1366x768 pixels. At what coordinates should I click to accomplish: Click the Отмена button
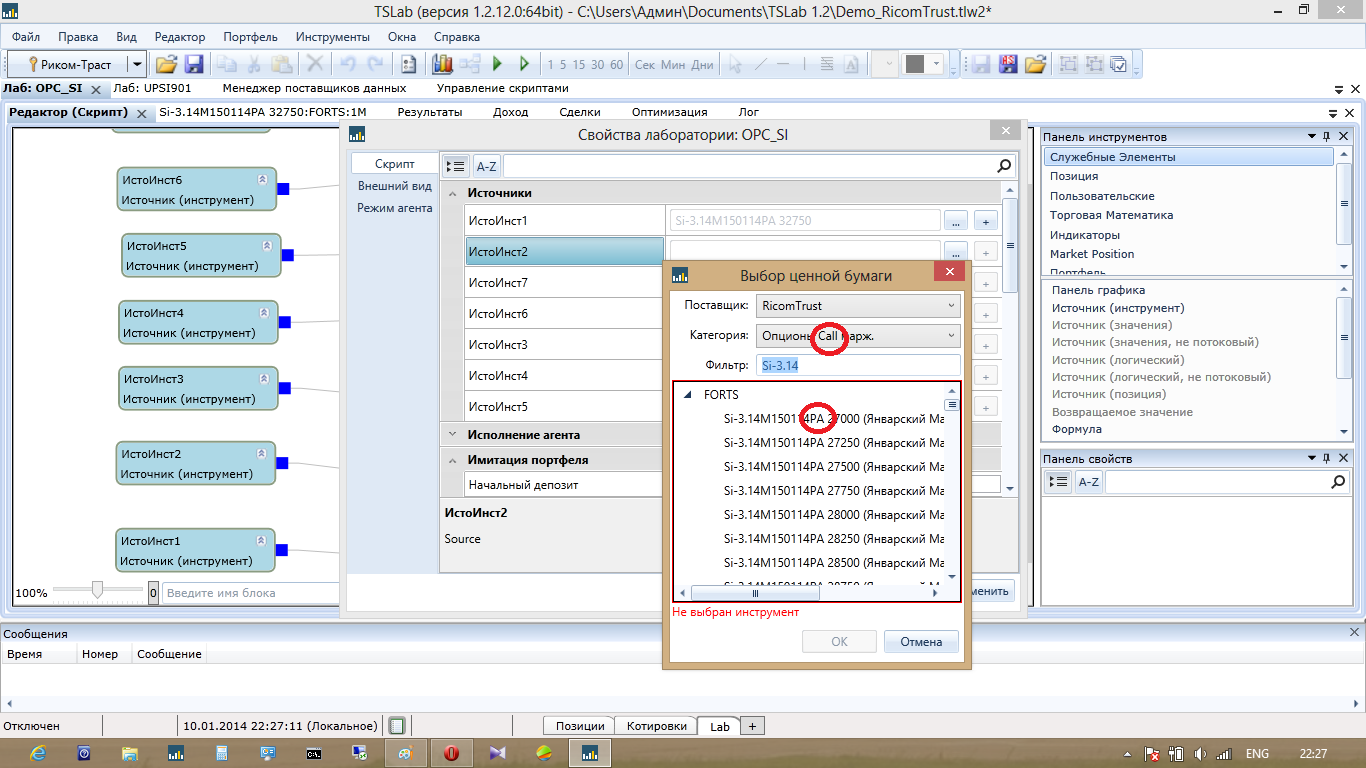pos(921,642)
